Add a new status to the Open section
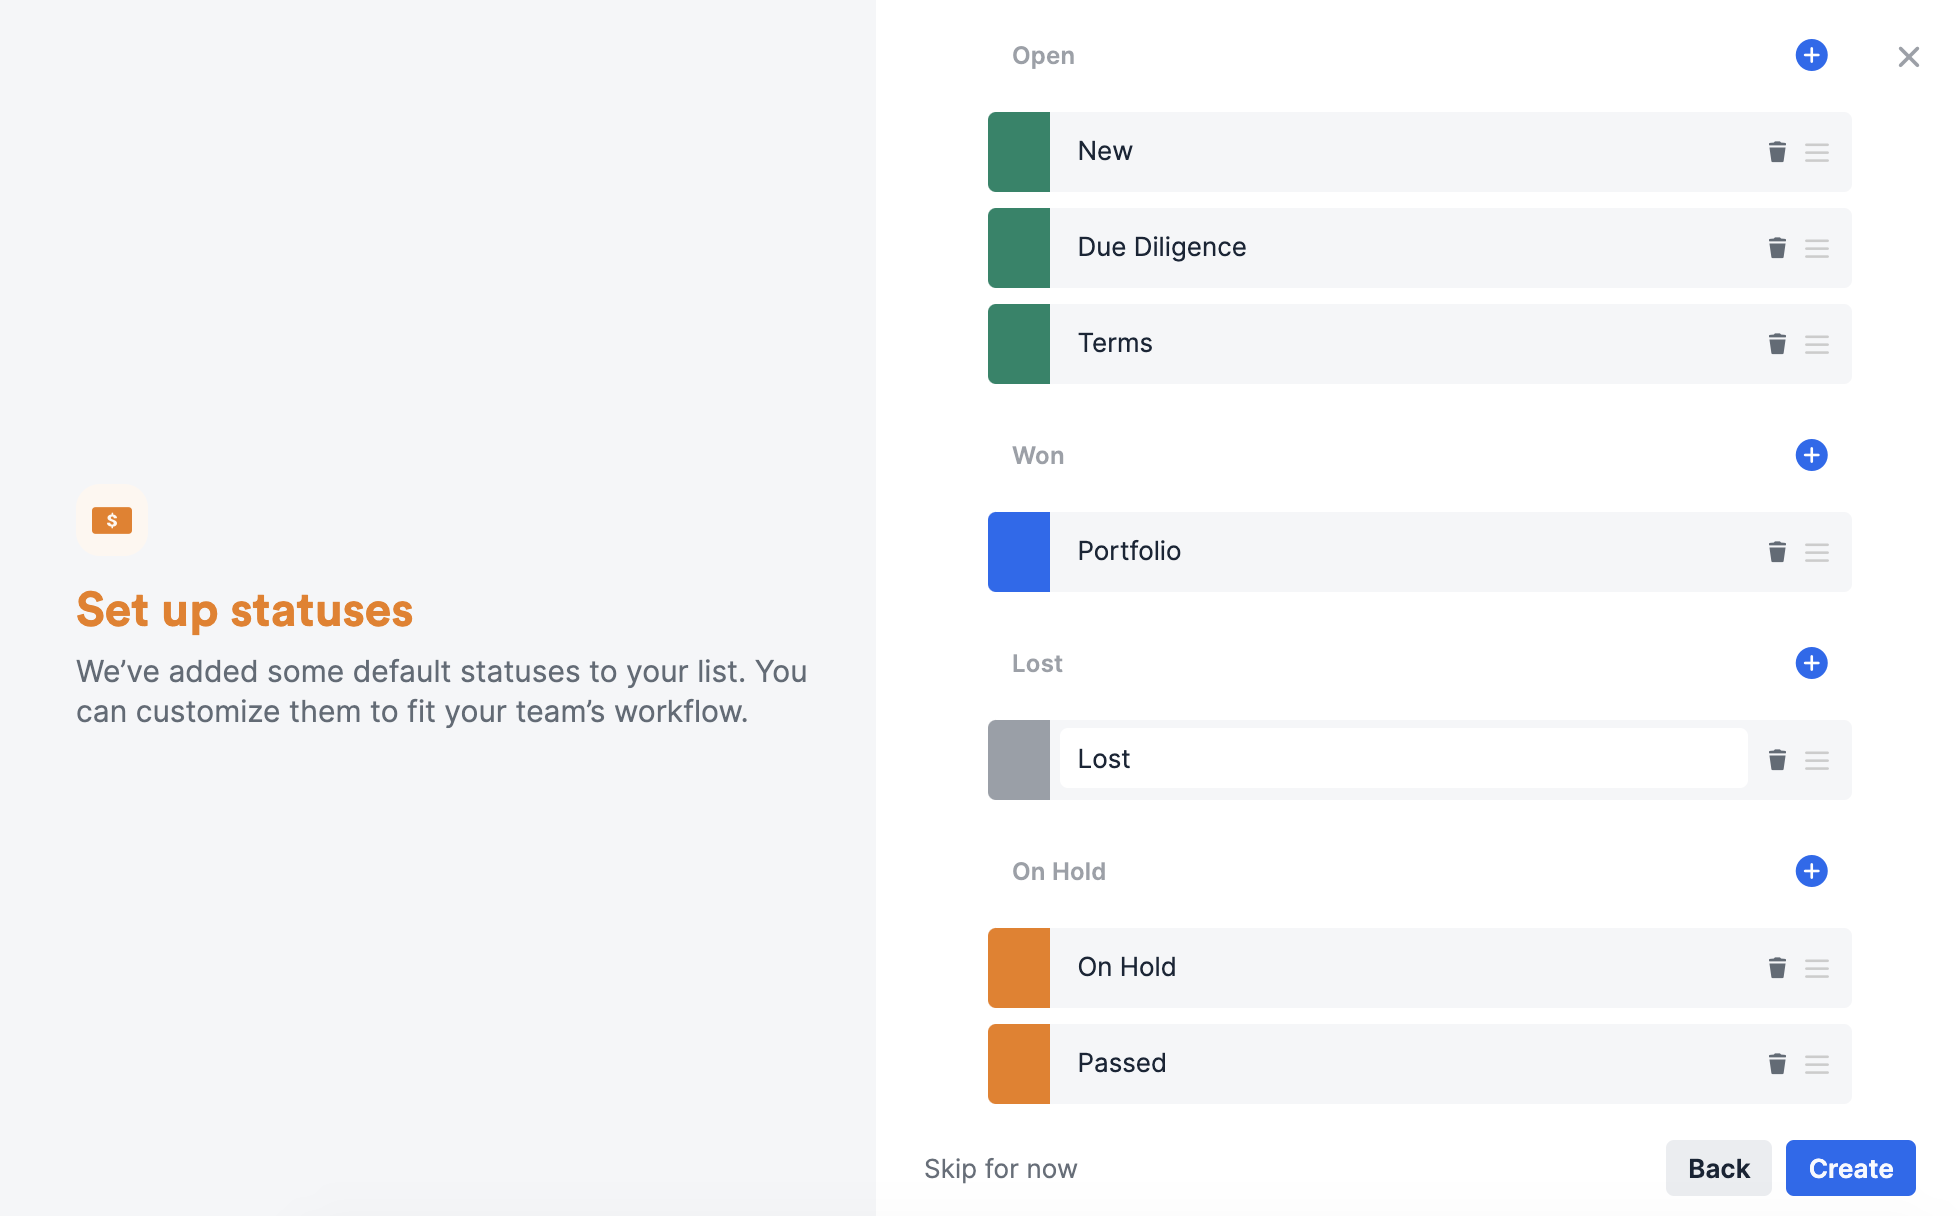 (1811, 56)
